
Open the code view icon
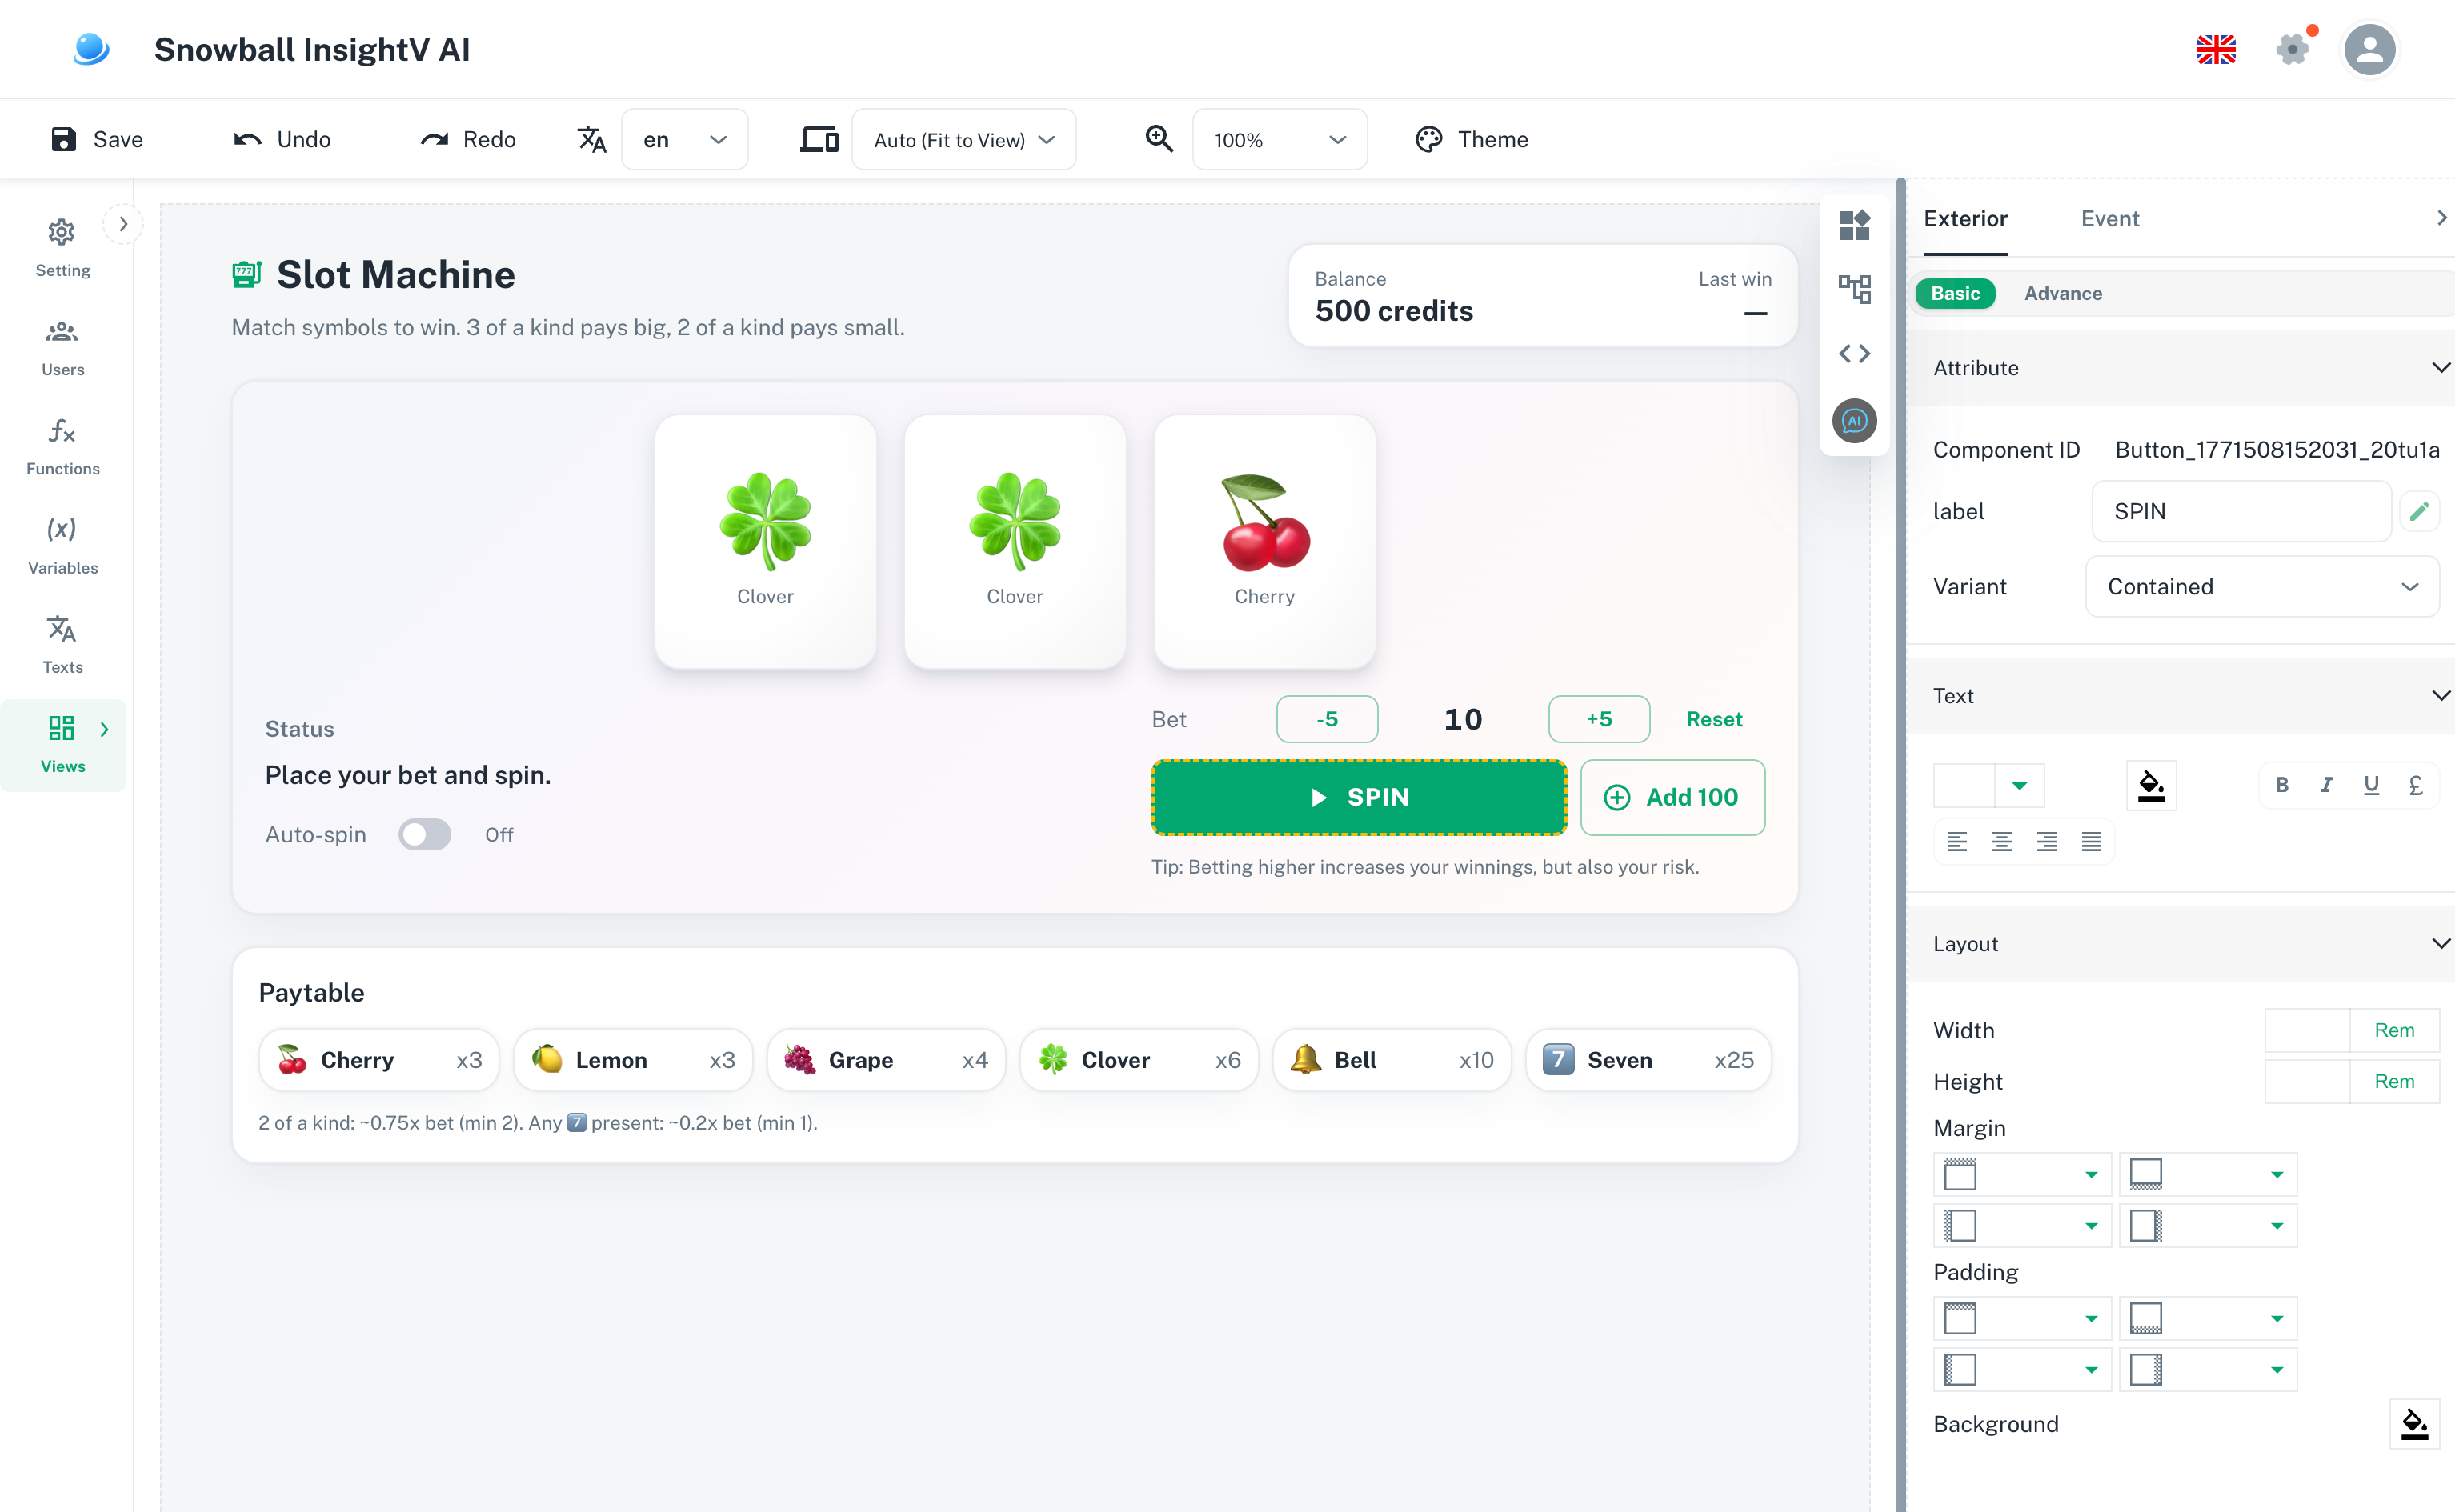tap(1855, 353)
